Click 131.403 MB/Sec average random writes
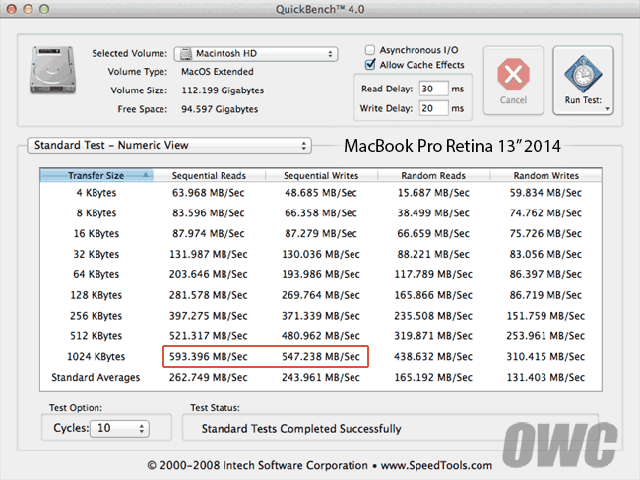 [546, 378]
